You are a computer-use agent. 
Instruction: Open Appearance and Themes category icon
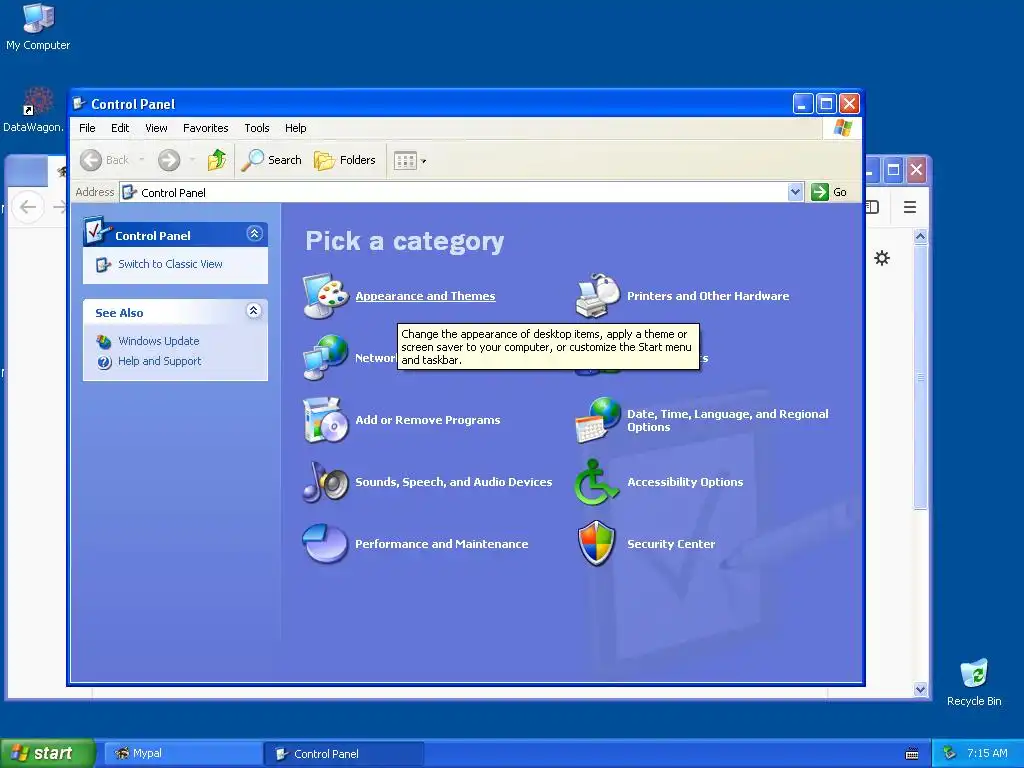click(326, 296)
